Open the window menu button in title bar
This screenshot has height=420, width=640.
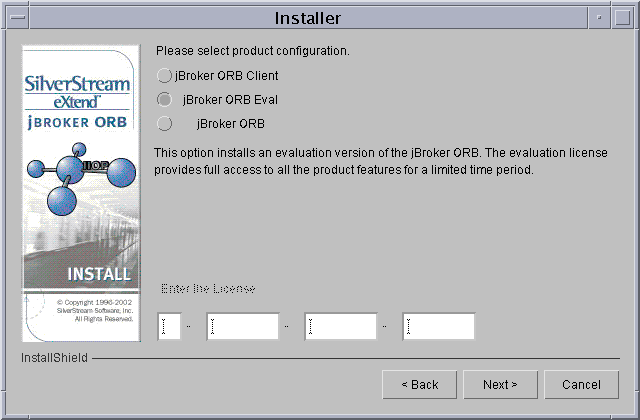coord(17,18)
